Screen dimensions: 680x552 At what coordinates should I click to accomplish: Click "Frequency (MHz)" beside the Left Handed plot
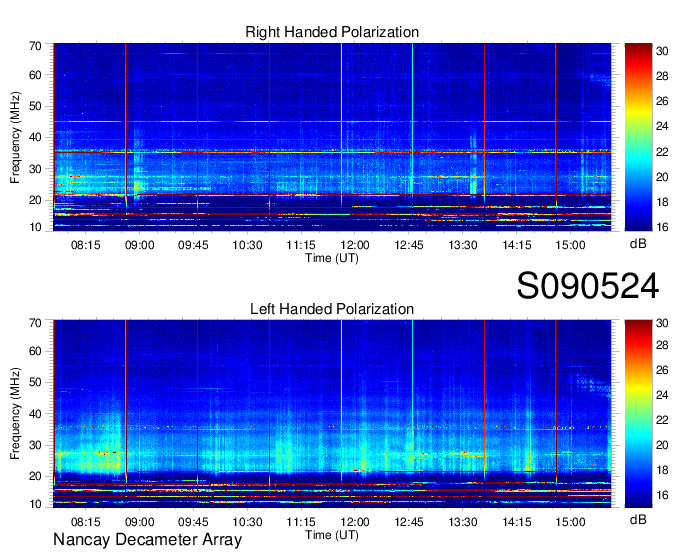(x=15, y=414)
